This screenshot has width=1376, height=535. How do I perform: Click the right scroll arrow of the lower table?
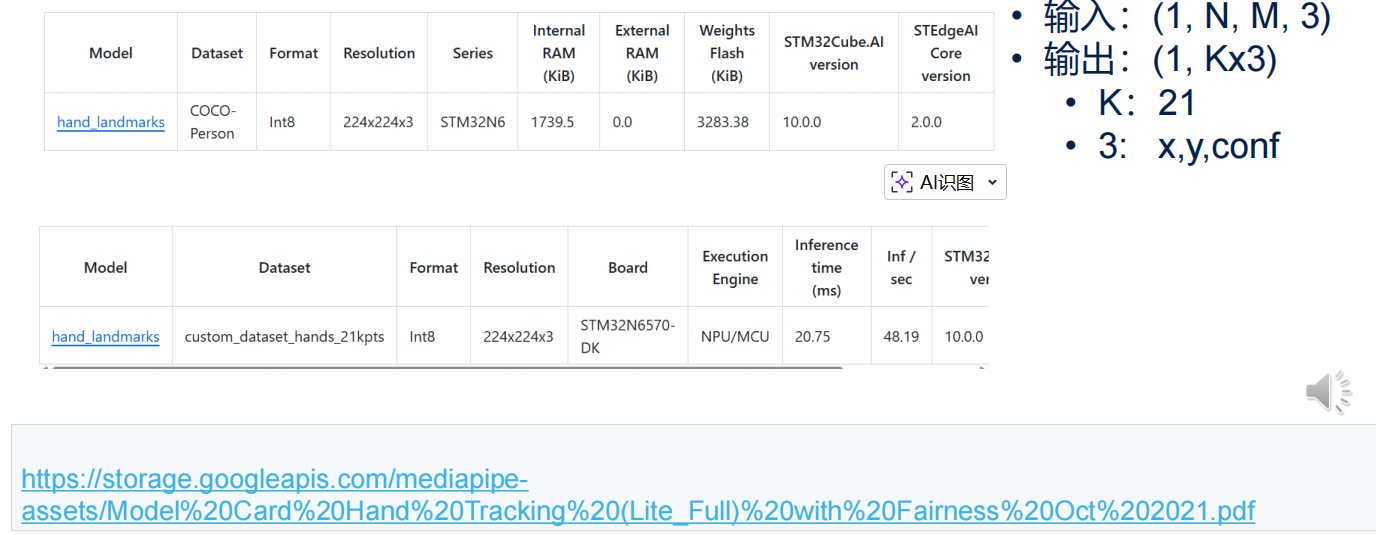984,368
